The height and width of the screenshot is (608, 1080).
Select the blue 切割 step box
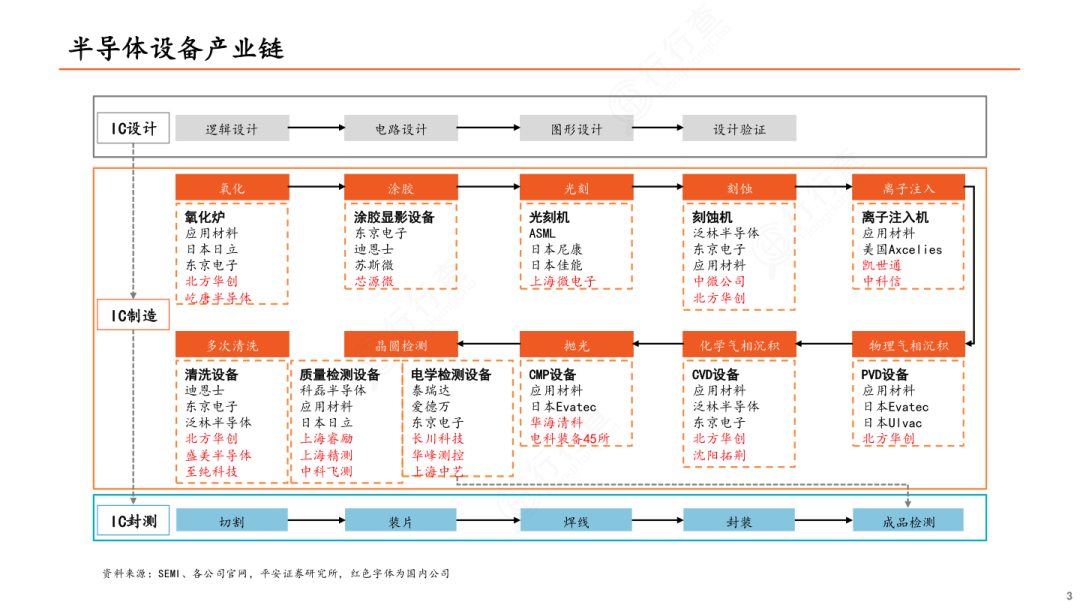[232, 520]
